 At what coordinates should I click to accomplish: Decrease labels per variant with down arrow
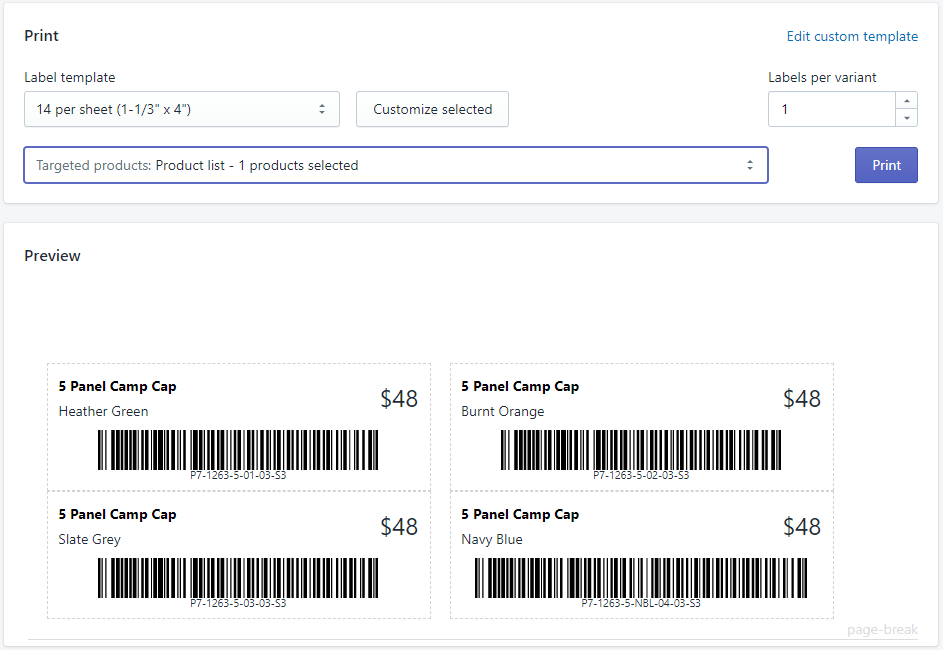point(907,118)
